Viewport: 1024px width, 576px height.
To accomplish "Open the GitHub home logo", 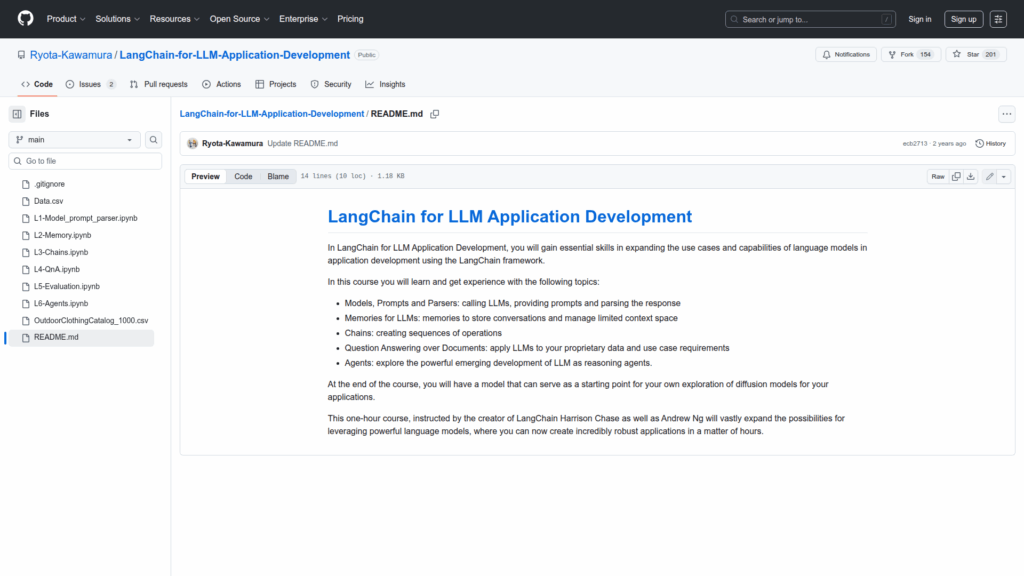I will point(25,19).
